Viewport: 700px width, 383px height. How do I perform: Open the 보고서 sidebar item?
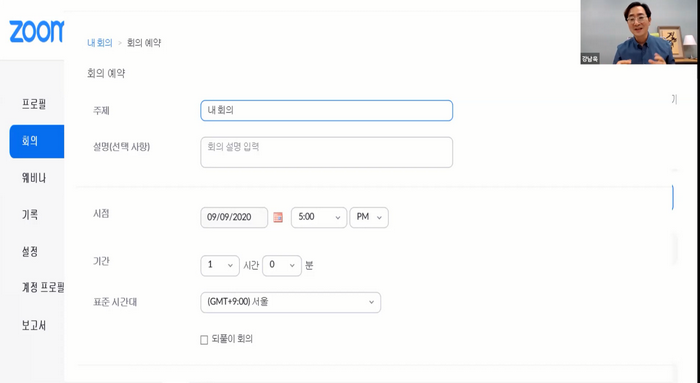[x=34, y=325]
